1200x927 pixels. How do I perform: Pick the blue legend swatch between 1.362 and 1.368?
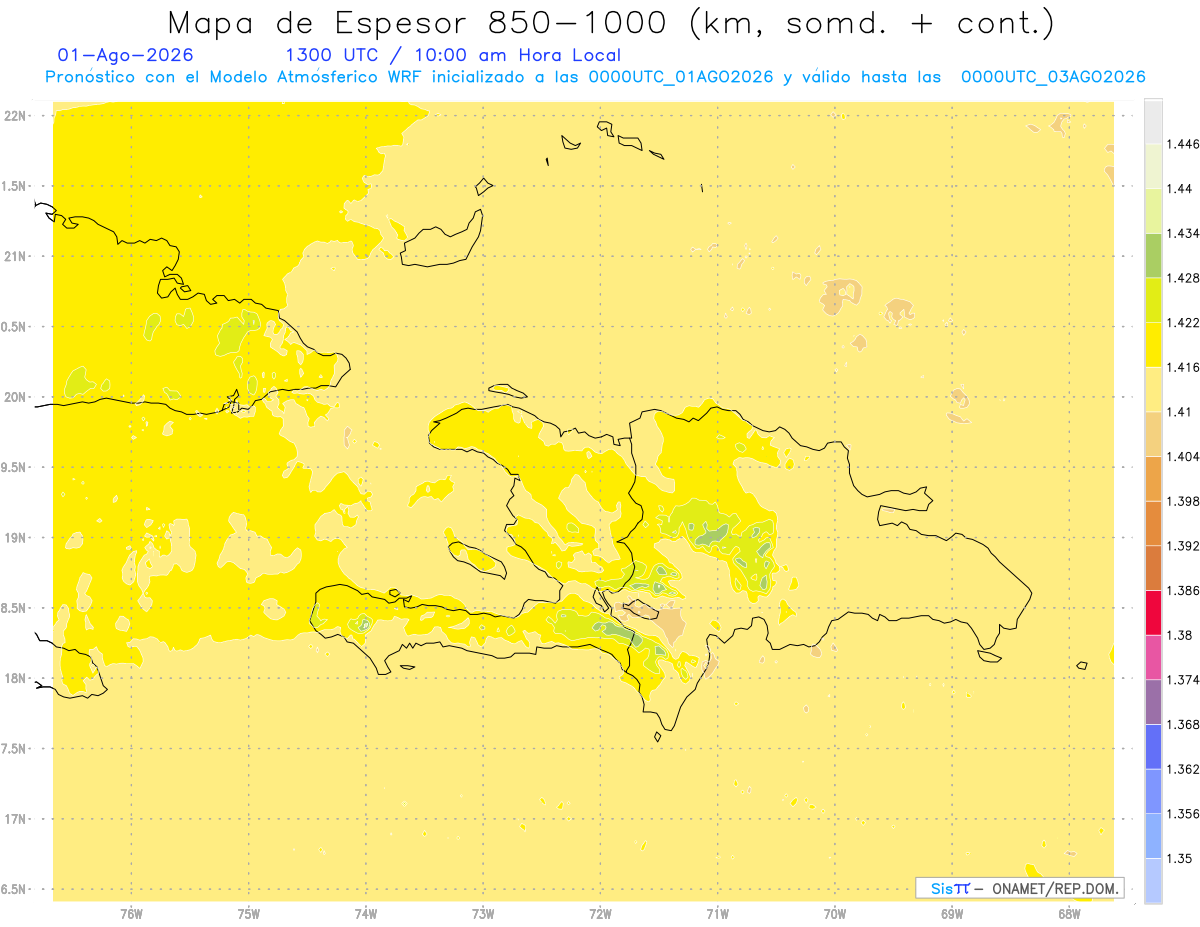(x=1153, y=747)
